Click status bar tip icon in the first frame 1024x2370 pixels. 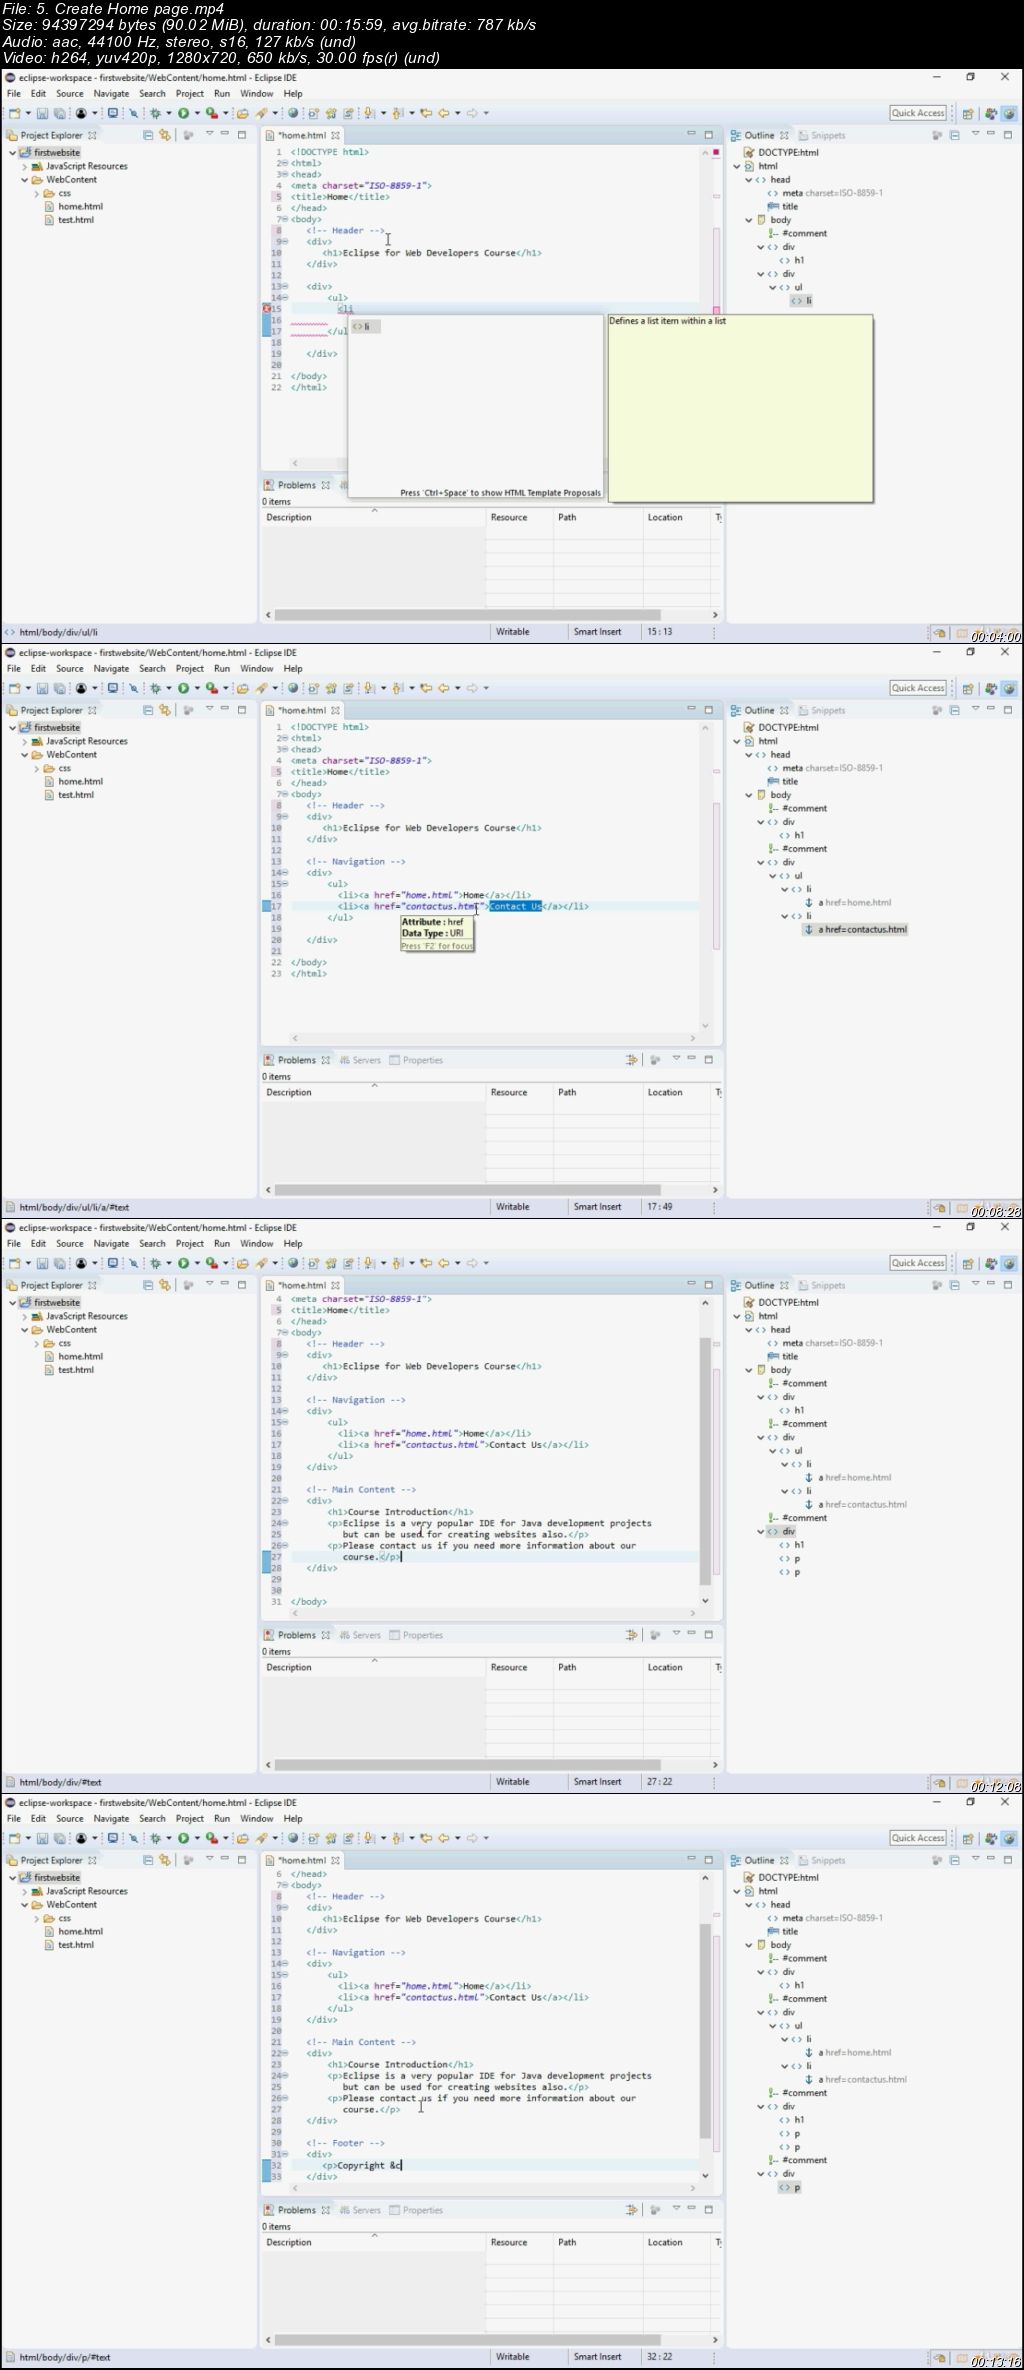coord(939,633)
